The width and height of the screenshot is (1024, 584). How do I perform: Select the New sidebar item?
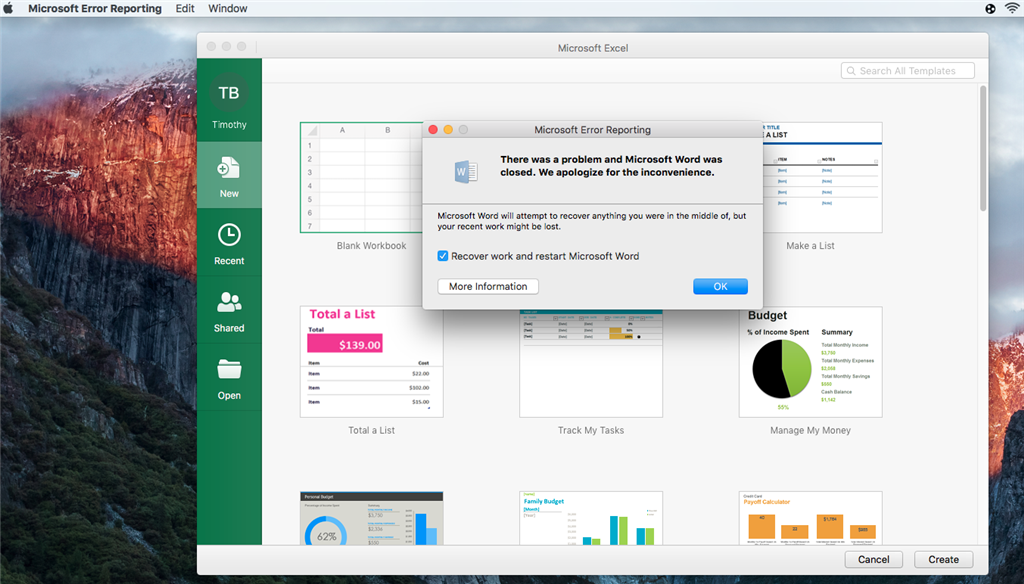point(229,175)
